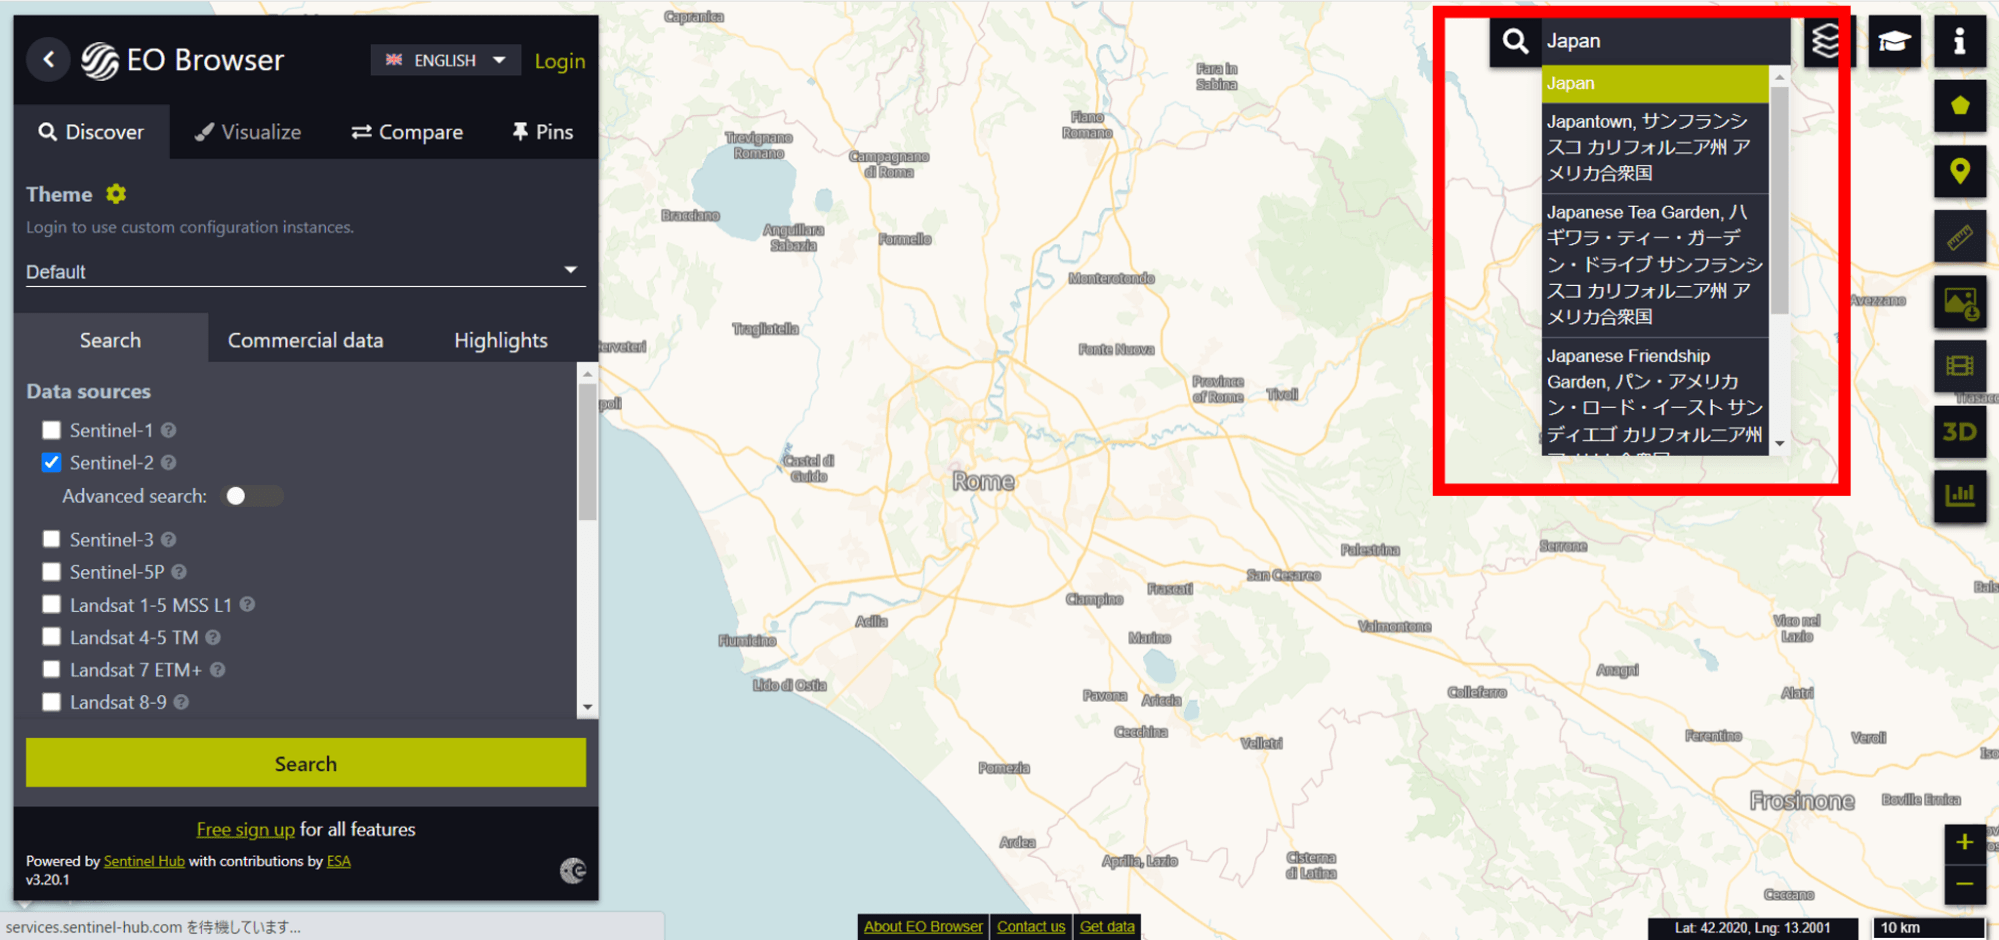Open the Theme settings gear
Image resolution: width=1999 pixels, height=940 pixels.
(116, 194)
